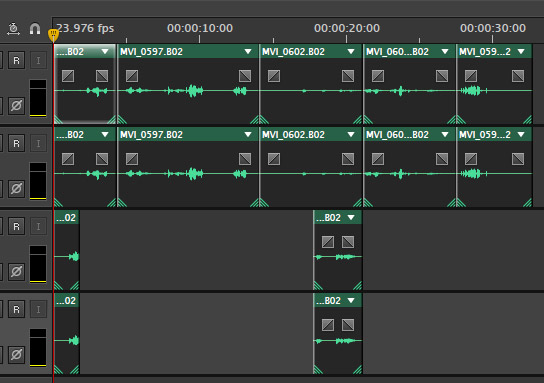Open dropdown arrow of second track MVI_0602.B02 clip
Viewport: 544px width, 383px height.
[351, 135]
